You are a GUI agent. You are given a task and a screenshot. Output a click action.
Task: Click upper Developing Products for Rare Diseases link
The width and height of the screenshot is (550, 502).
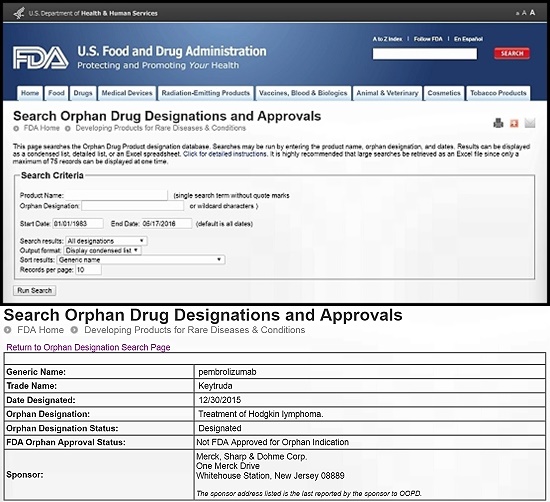point(161,128)
